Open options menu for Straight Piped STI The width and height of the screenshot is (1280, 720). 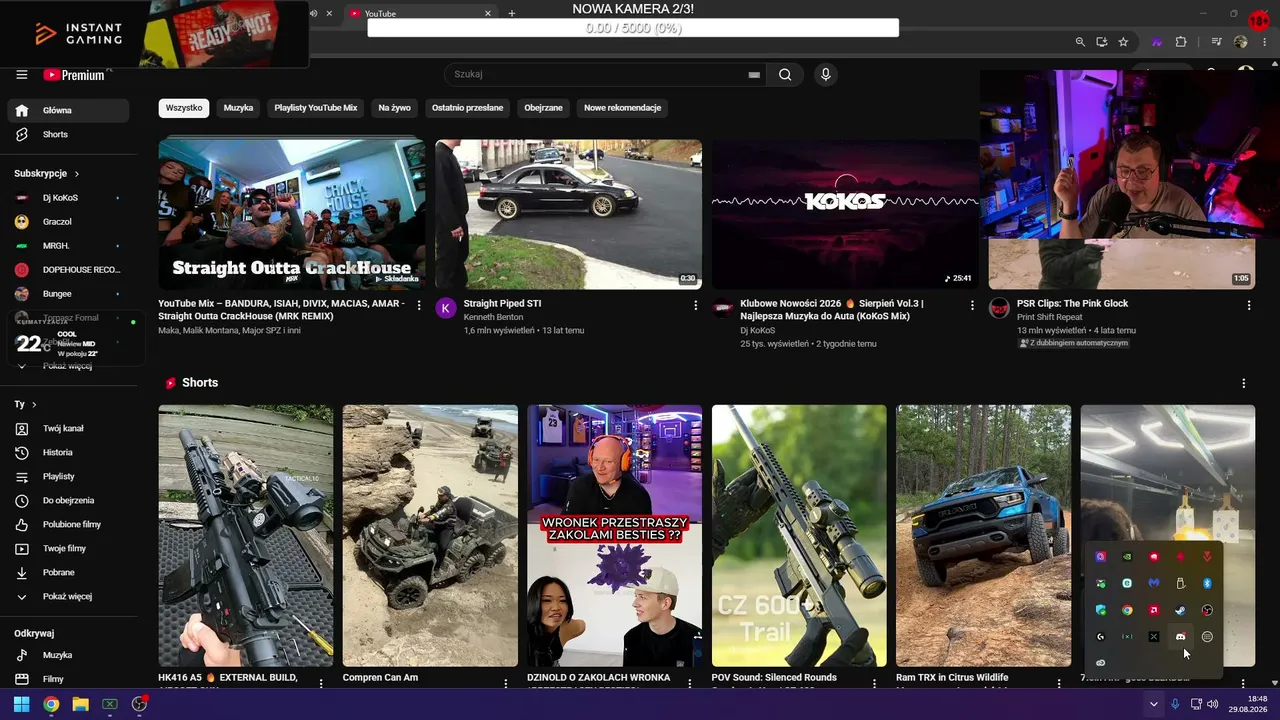(696, 305)
